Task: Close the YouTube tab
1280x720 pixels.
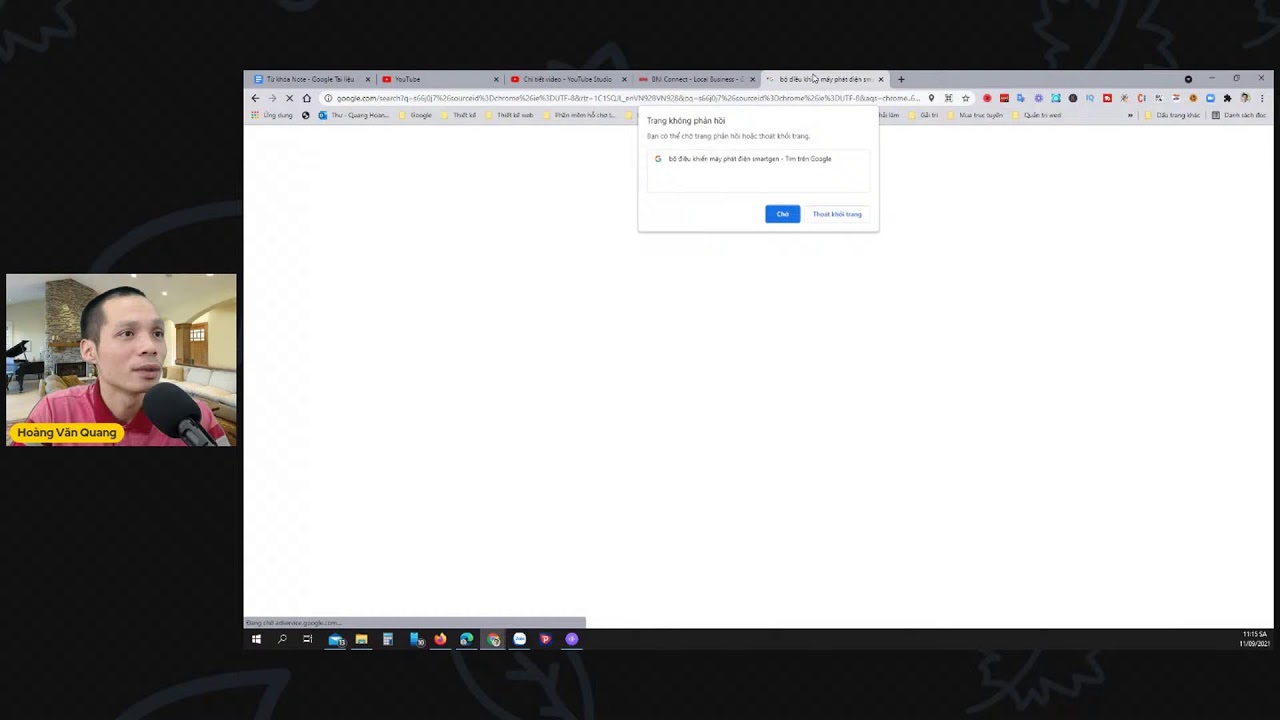Action: point(496,79)
